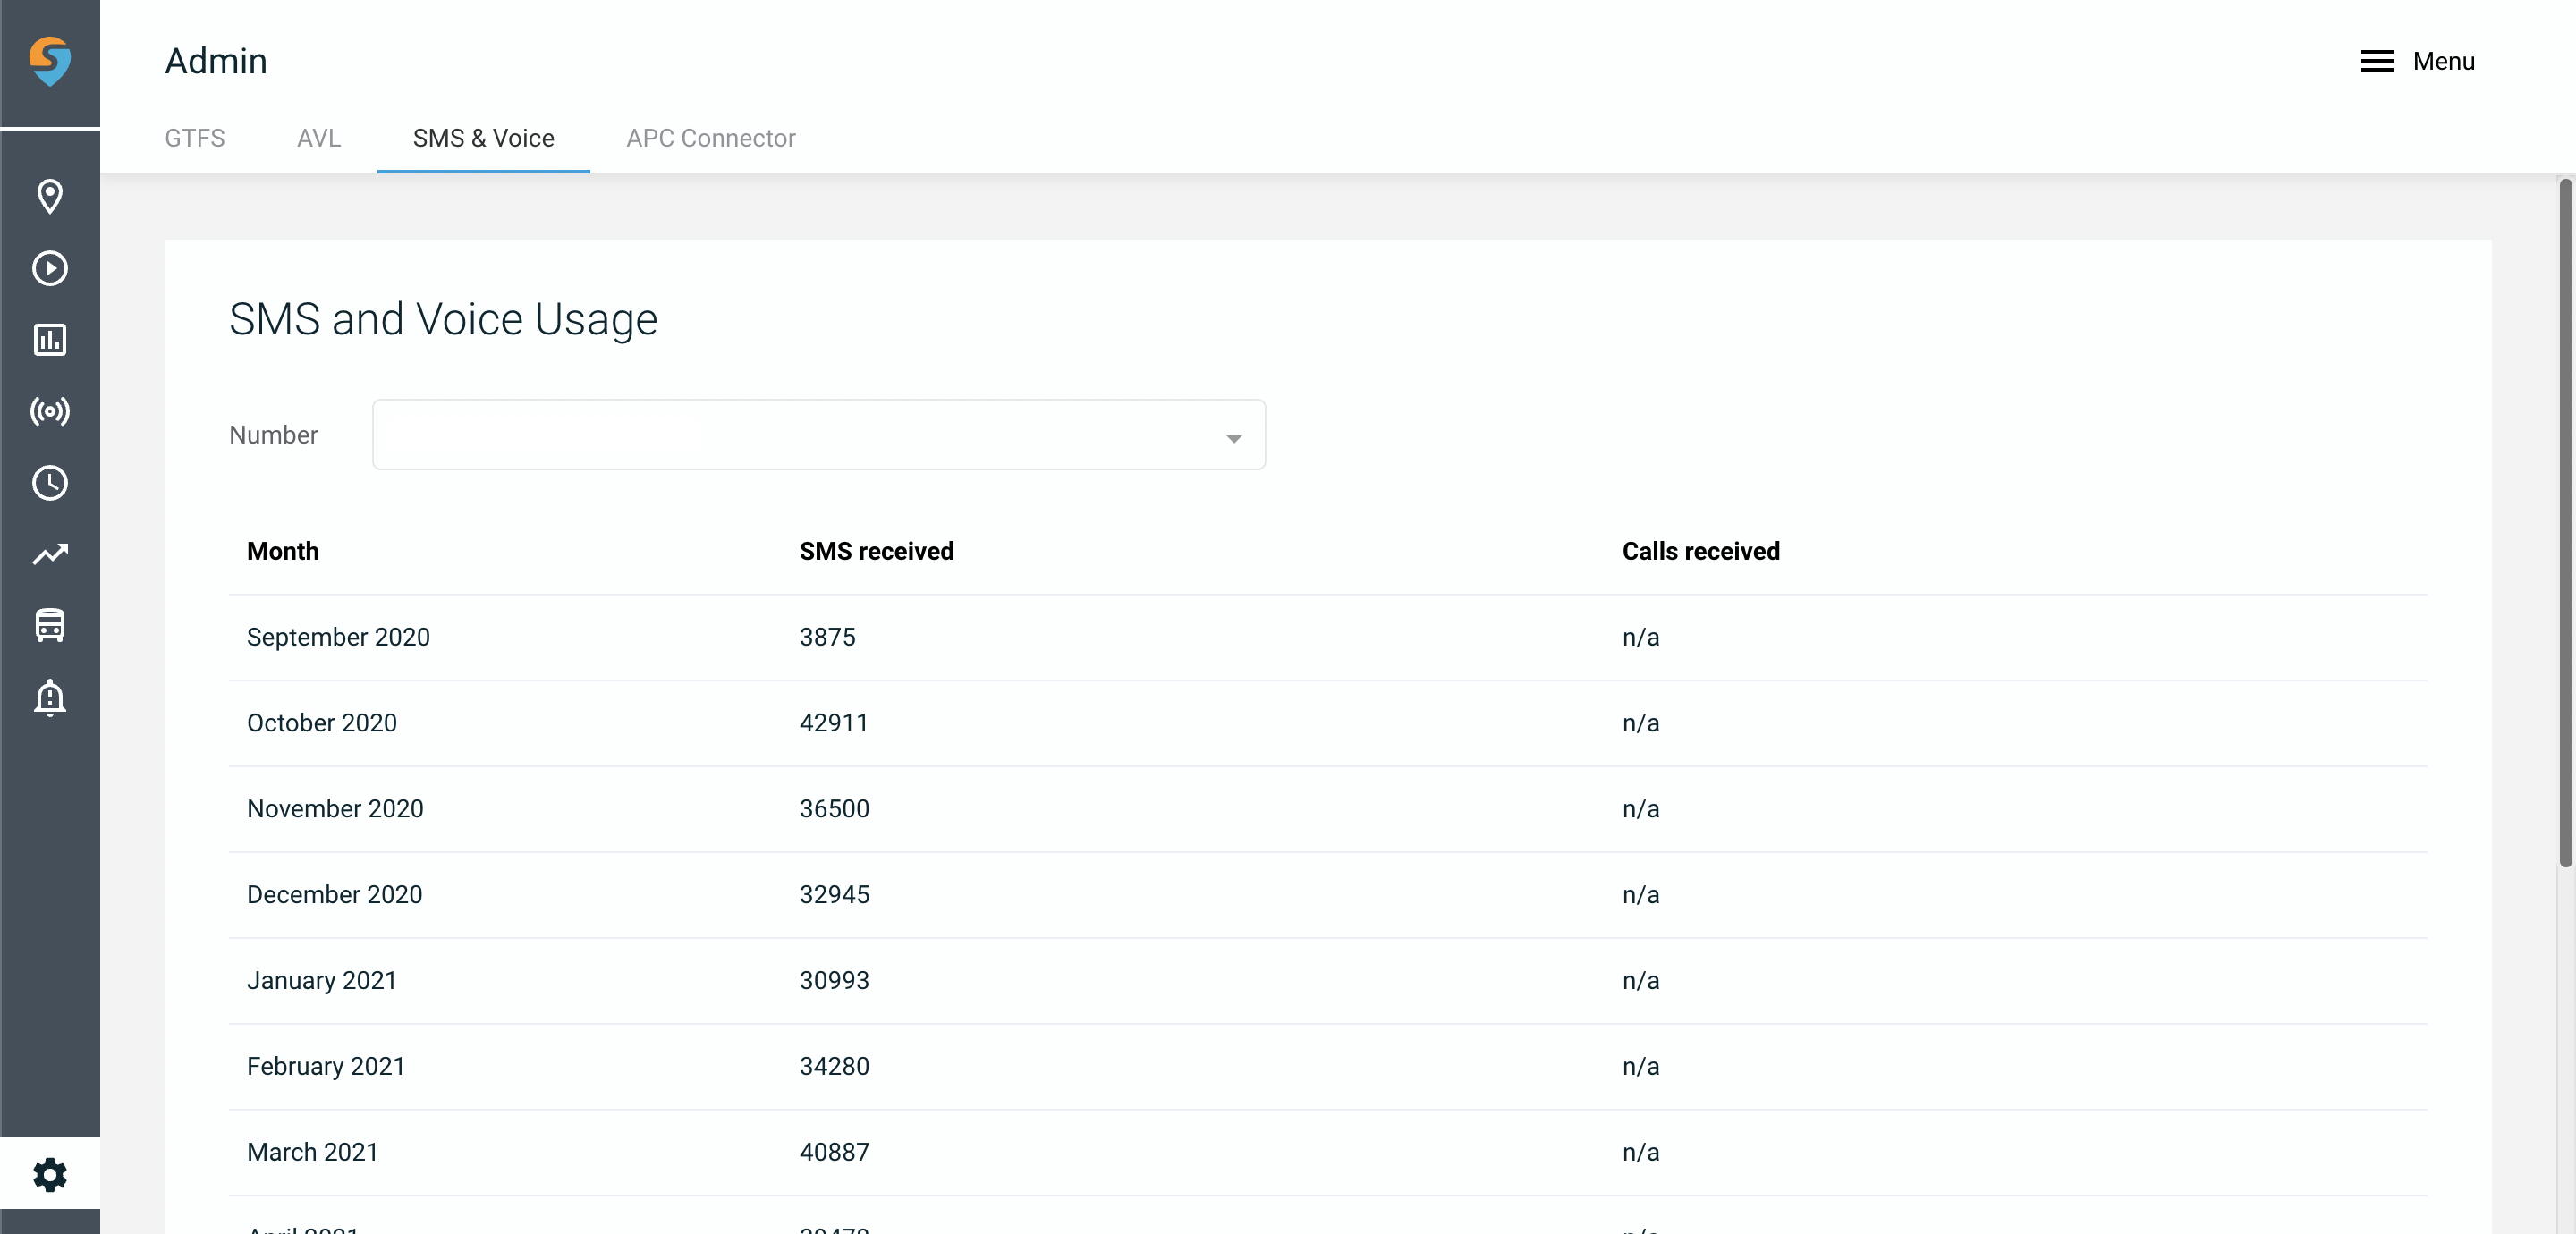Switch to the APC Connector tab
The height and width of the screenshot is (1234, 2576).
click(711, 138)
